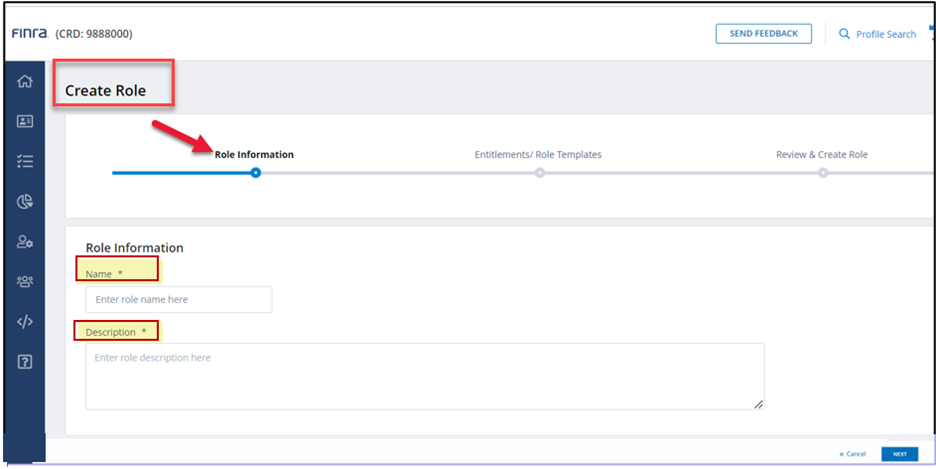The height and width of the screenshot is (469, 936).
Task: Open the checklist icon in sidebar
Action: point(25,161)
